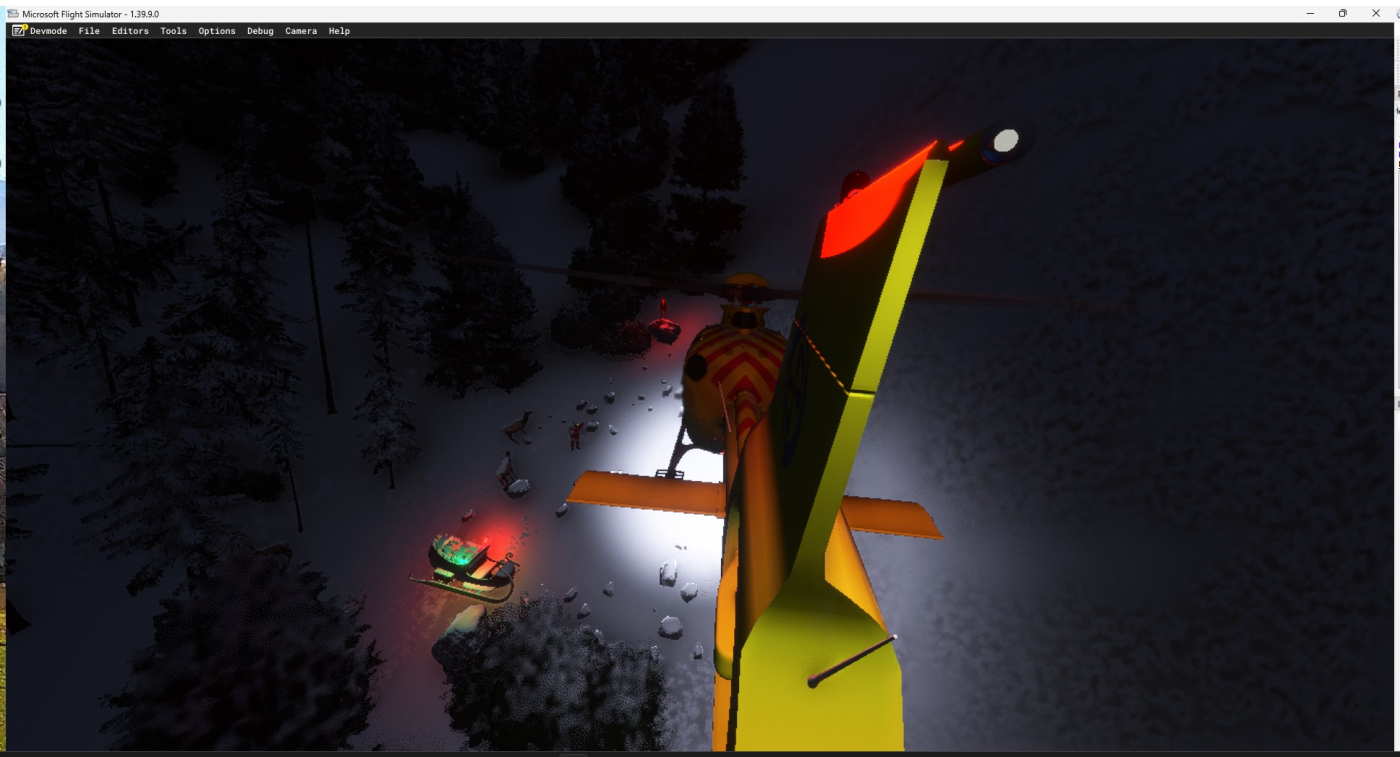Open the Help menu
This screenshot has height=757, width=1400.
(339, 31)
